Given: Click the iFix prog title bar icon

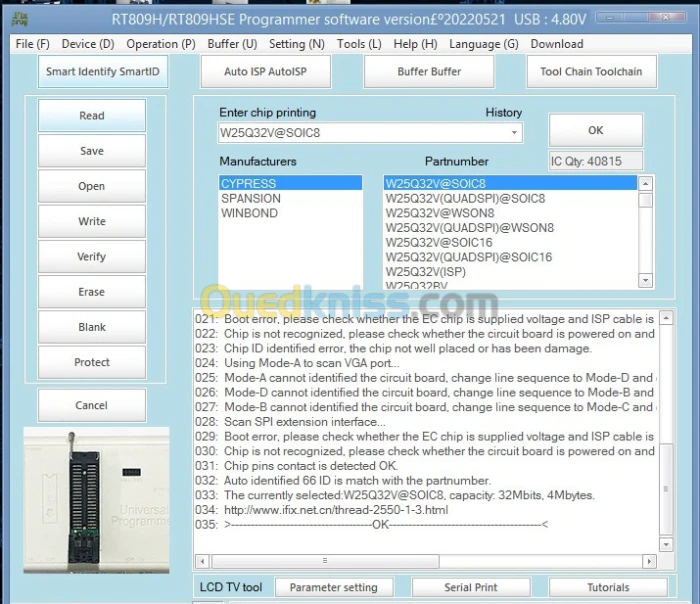Looking at the screenshot, I should (20, 19).
